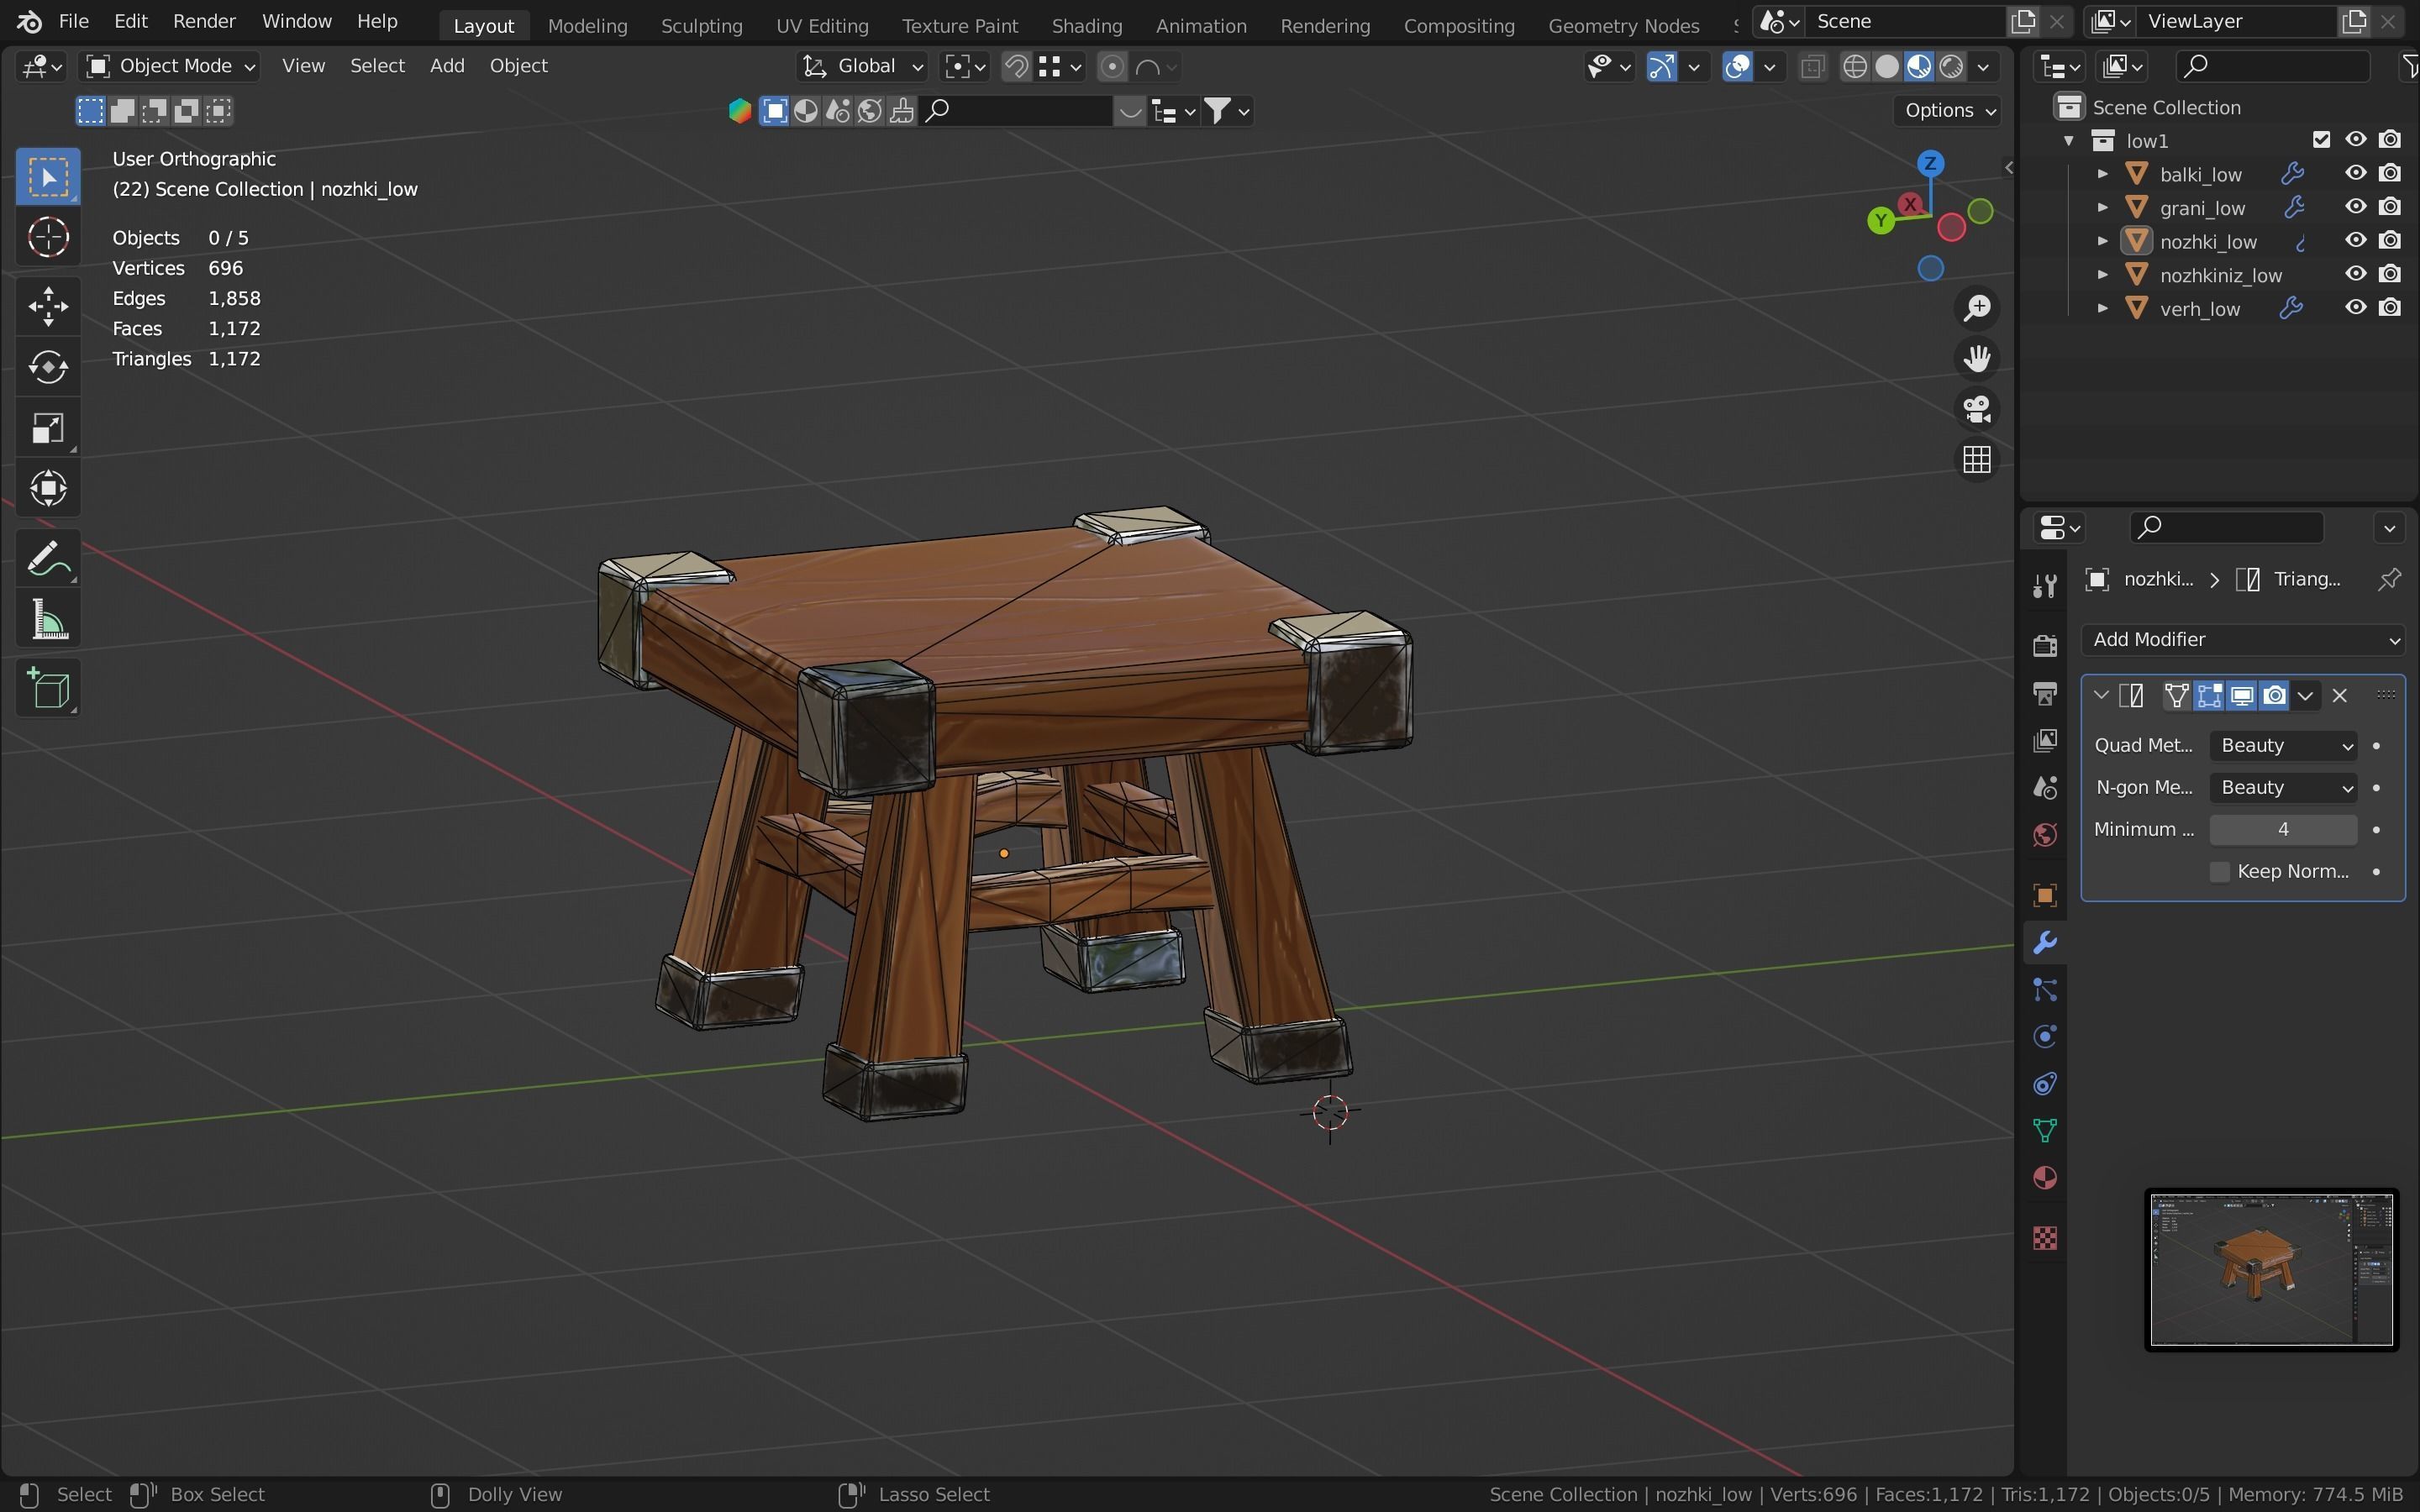
Task: Open the Object Mode dropdown
Action: tap(170, 66)
